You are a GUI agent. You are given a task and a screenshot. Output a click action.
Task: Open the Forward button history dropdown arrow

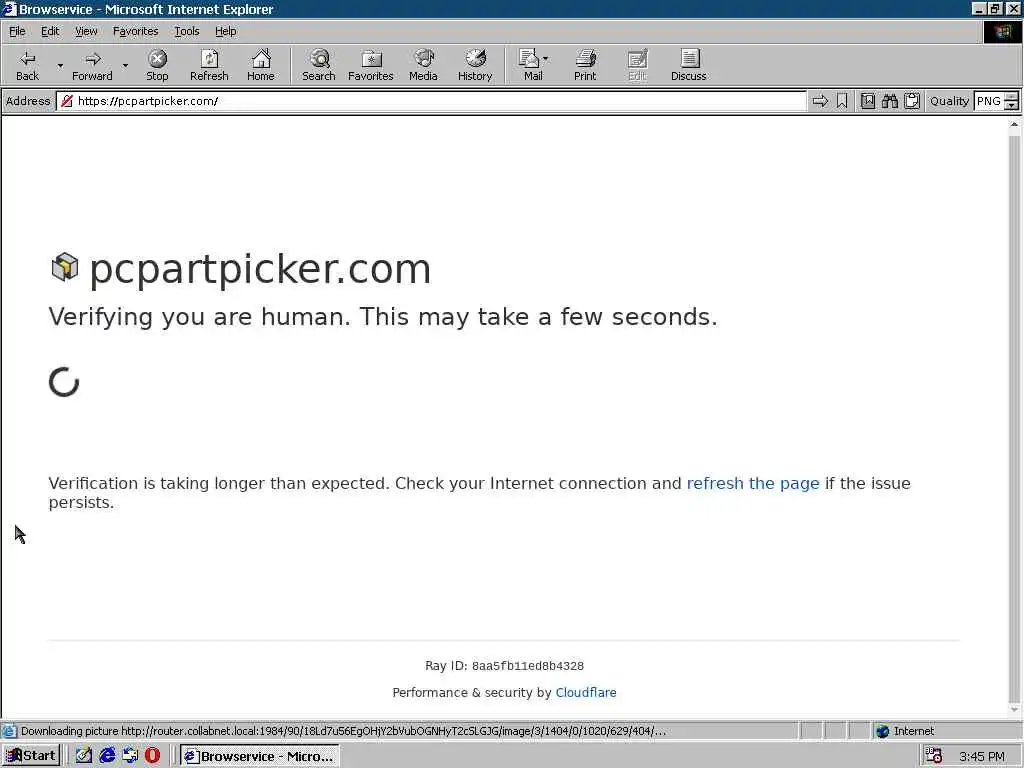(125, 65)
